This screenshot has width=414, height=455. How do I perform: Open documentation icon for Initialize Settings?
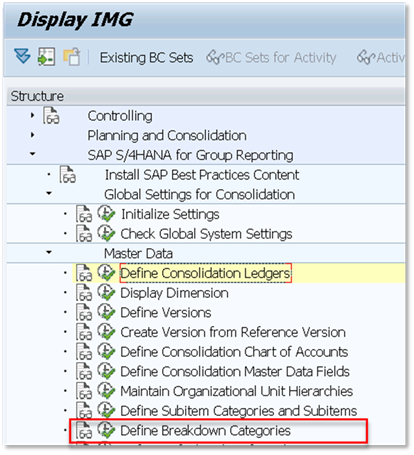(84, 214)
